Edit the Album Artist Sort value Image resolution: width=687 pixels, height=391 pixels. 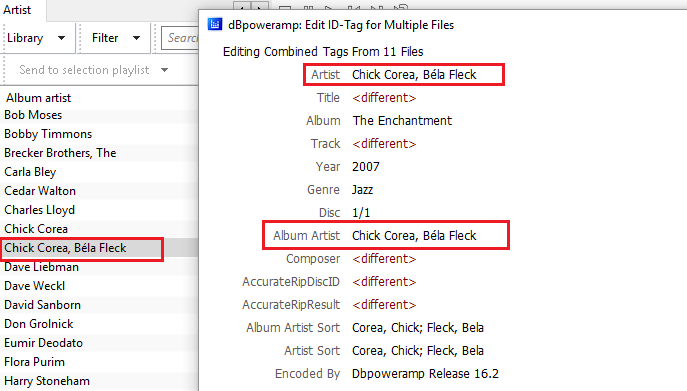[418, 328]
